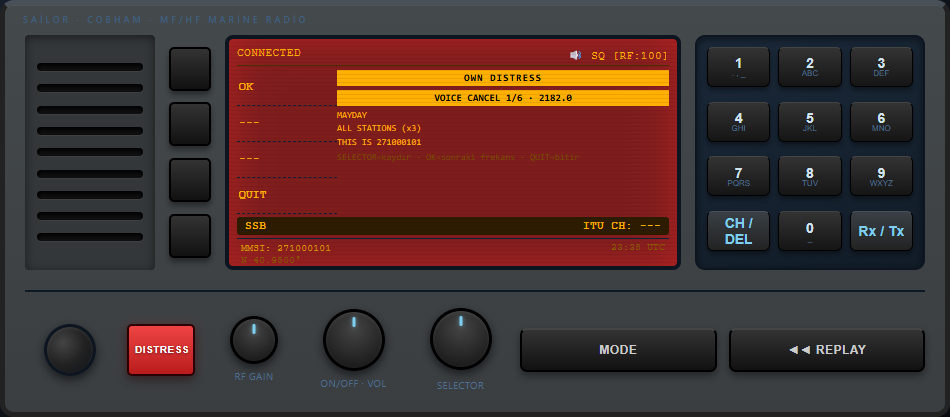Click the soft key beside QUIT
The height and width of the screenshot is (417, 950).
click(x=190, y=236)
